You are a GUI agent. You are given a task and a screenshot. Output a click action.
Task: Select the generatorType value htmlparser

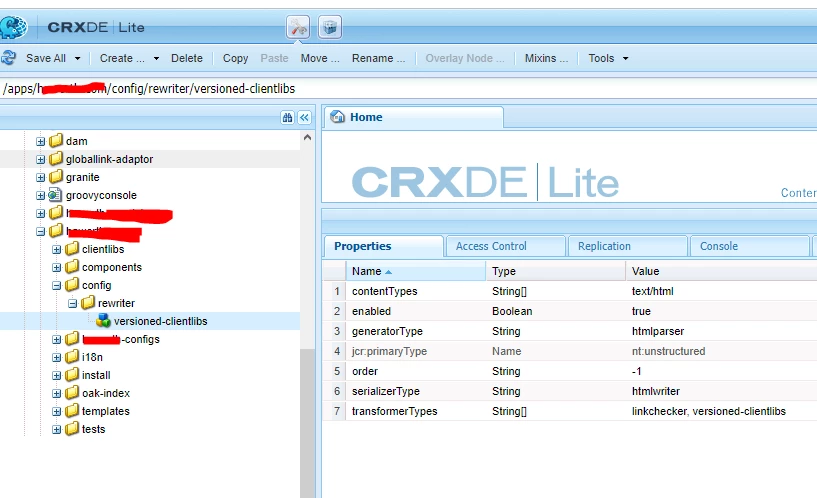coord(658,331)
